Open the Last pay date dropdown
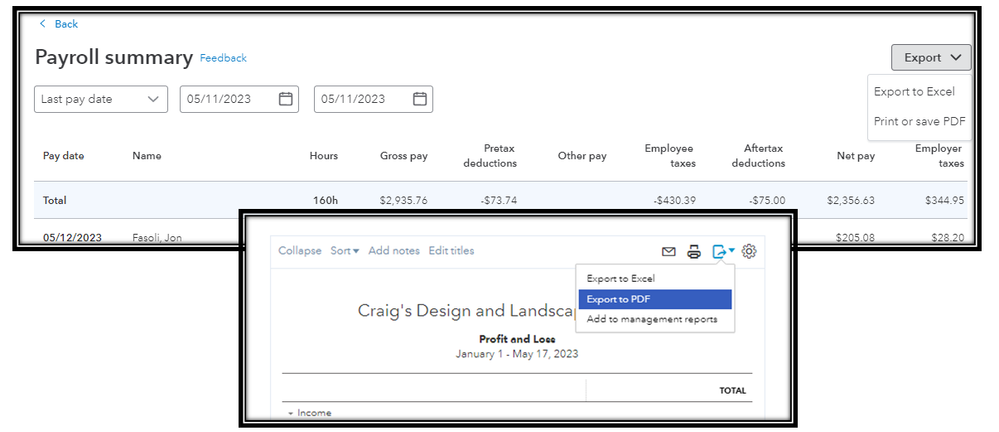 pos(101,99)
